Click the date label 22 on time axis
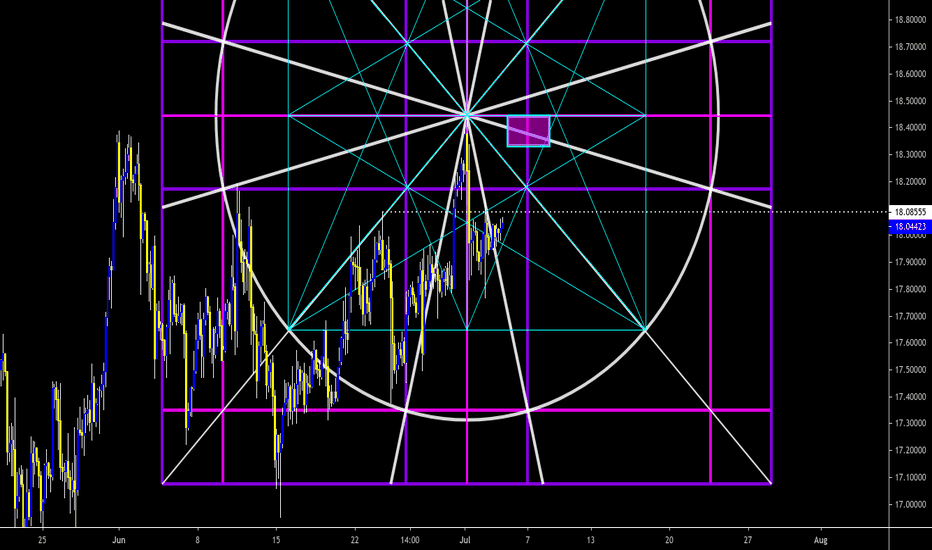 click(355, 540)
